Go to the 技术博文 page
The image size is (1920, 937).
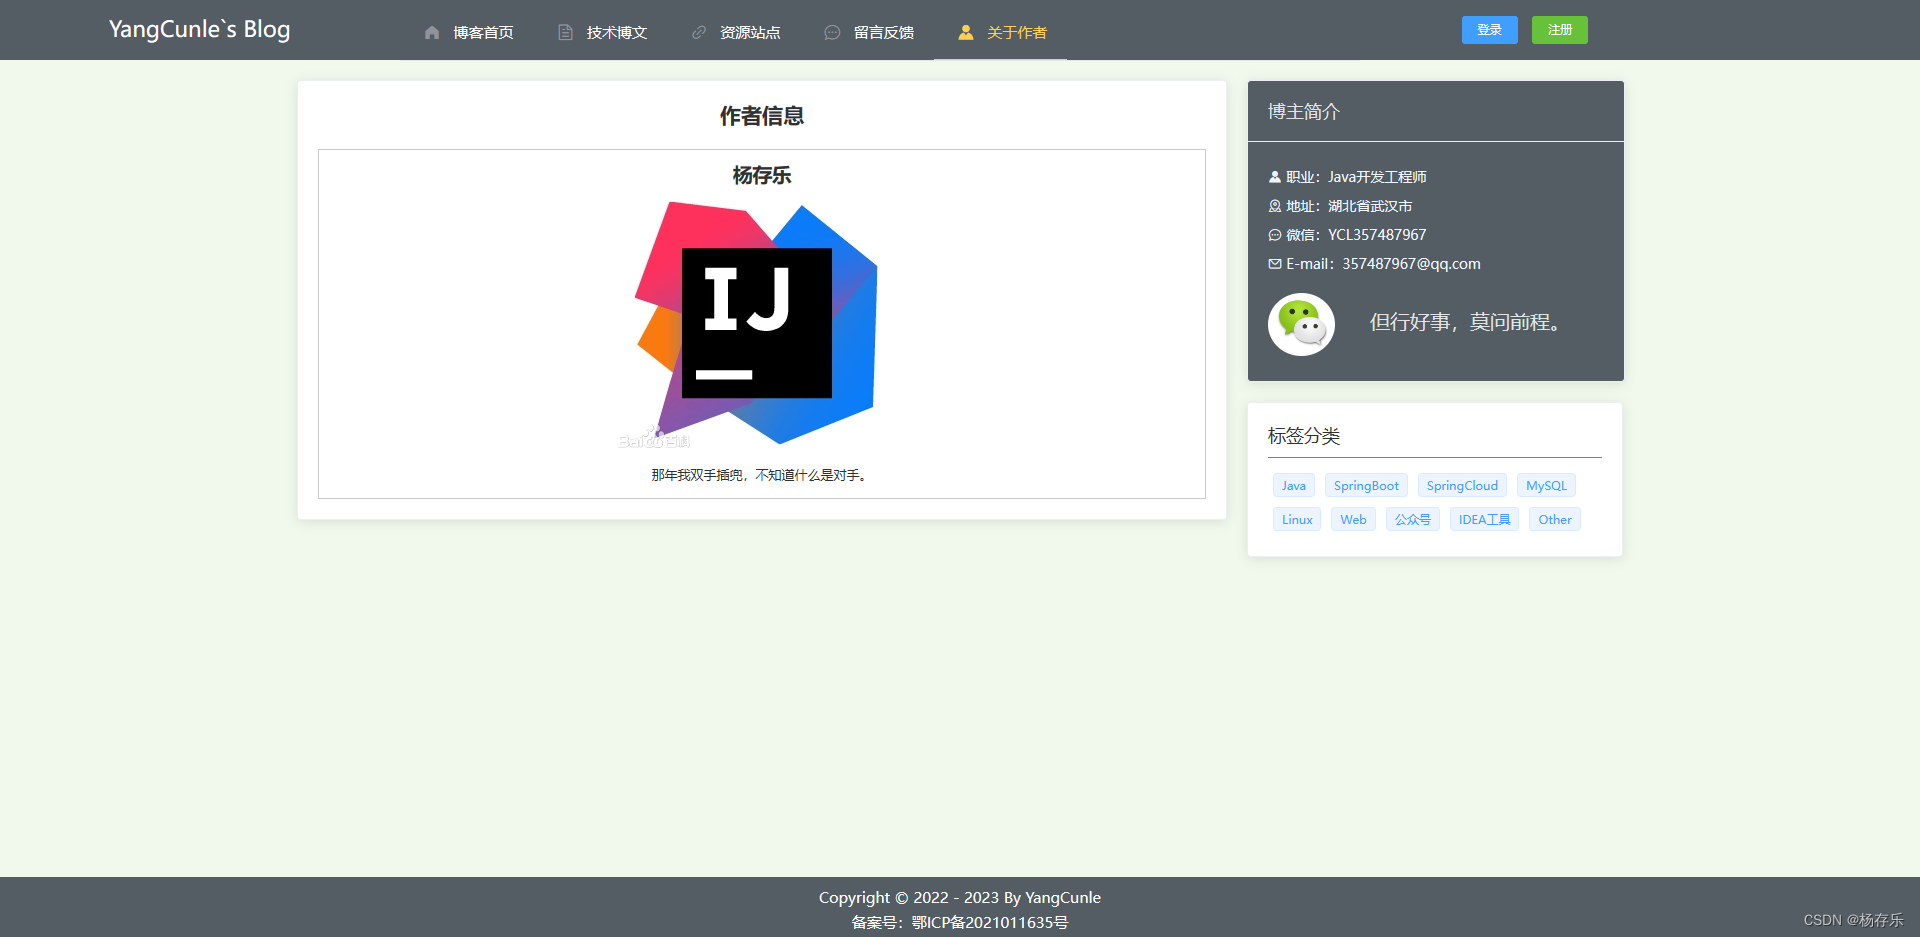(x=602, y=33)
